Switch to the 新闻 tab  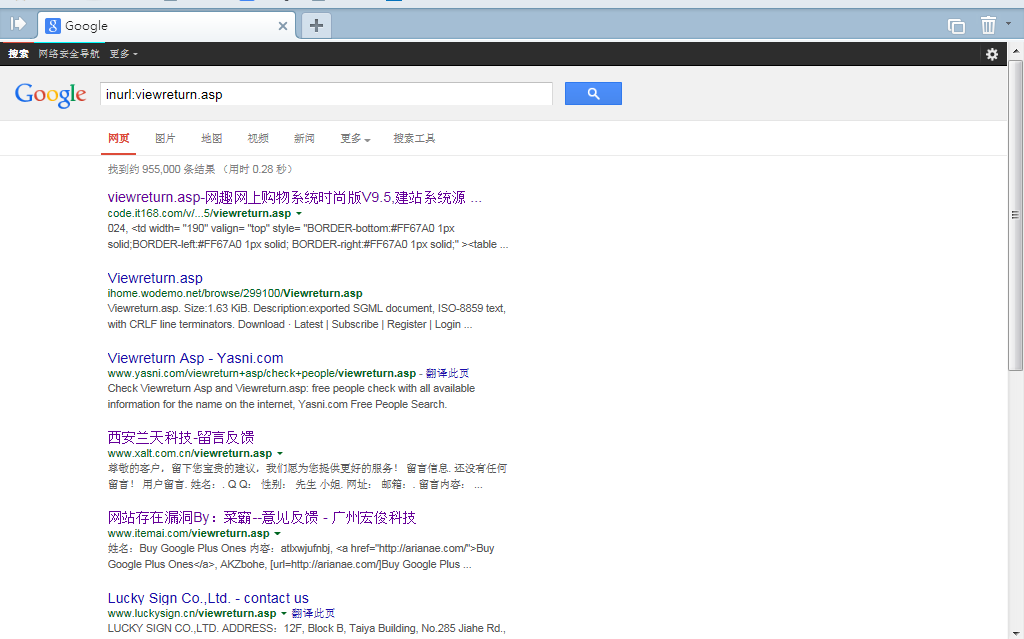[304, 139]
